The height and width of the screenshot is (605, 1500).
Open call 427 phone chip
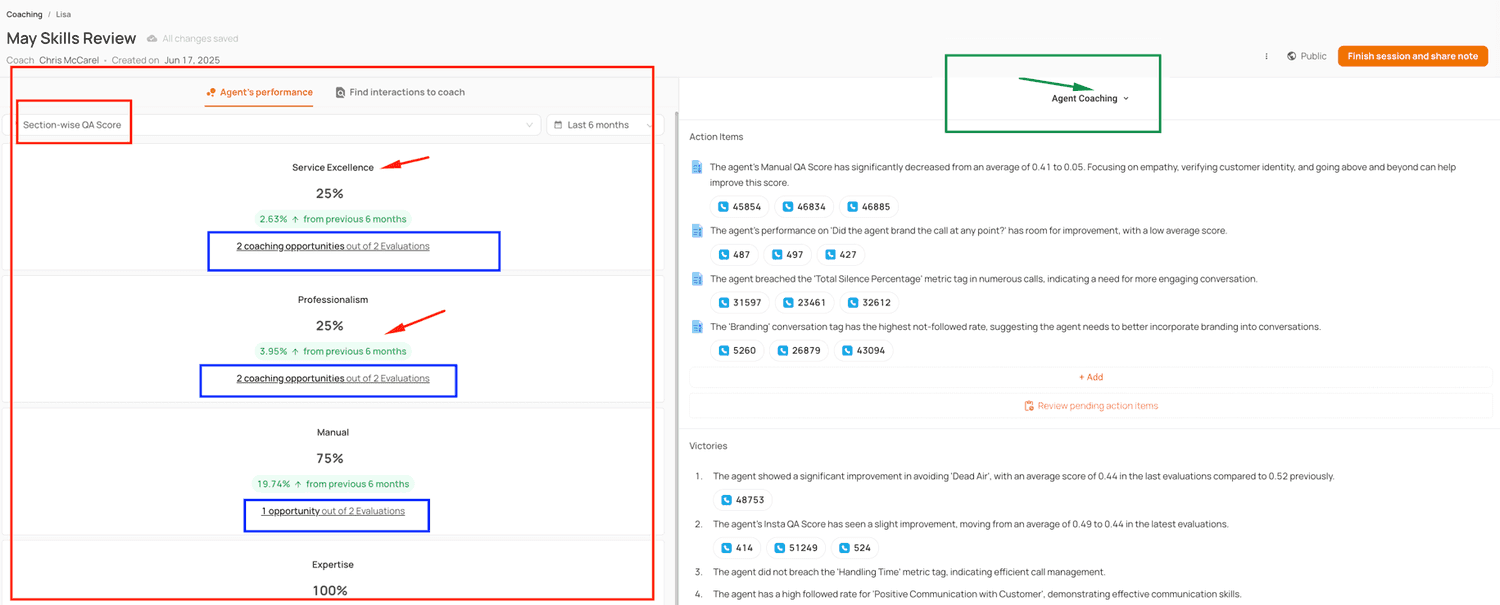839,254
